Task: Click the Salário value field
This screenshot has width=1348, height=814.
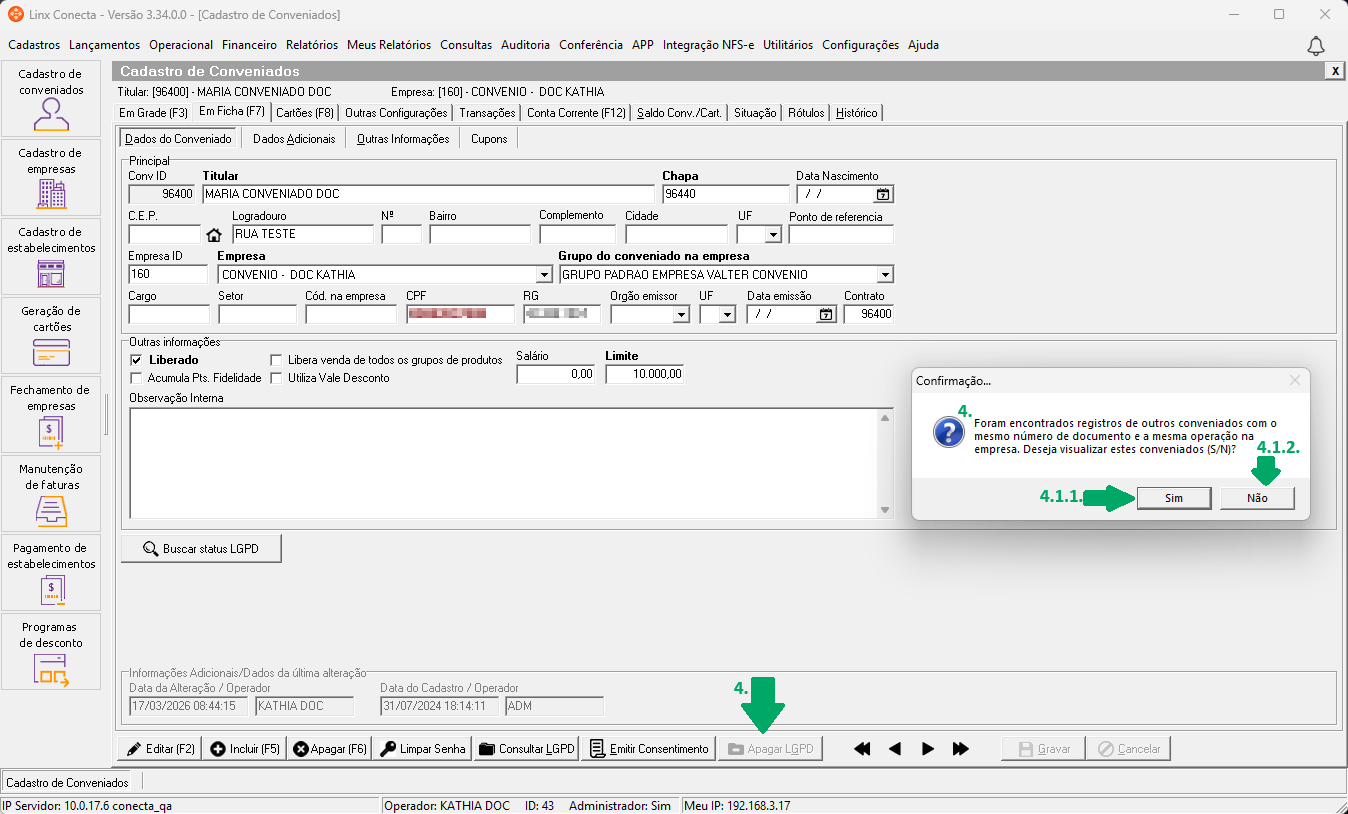Action: (x=556, y=374)
